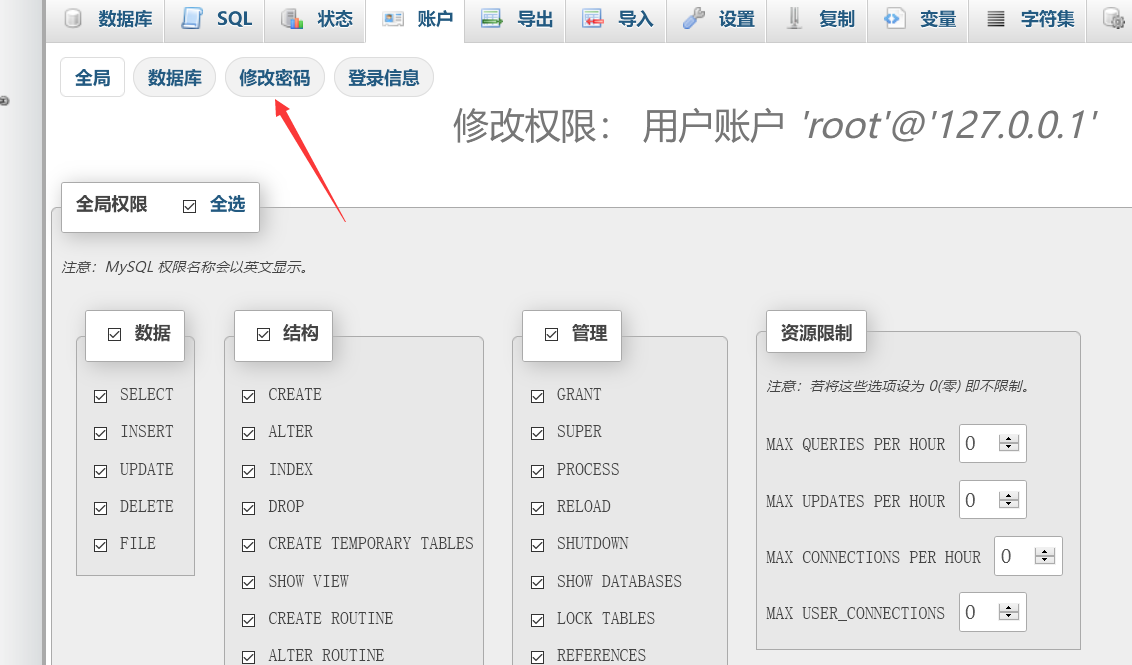Screen dimensions: 1132x665
Task: Click the 资源限制 section label
Action: pyautogui.click(x=817, y=333)
